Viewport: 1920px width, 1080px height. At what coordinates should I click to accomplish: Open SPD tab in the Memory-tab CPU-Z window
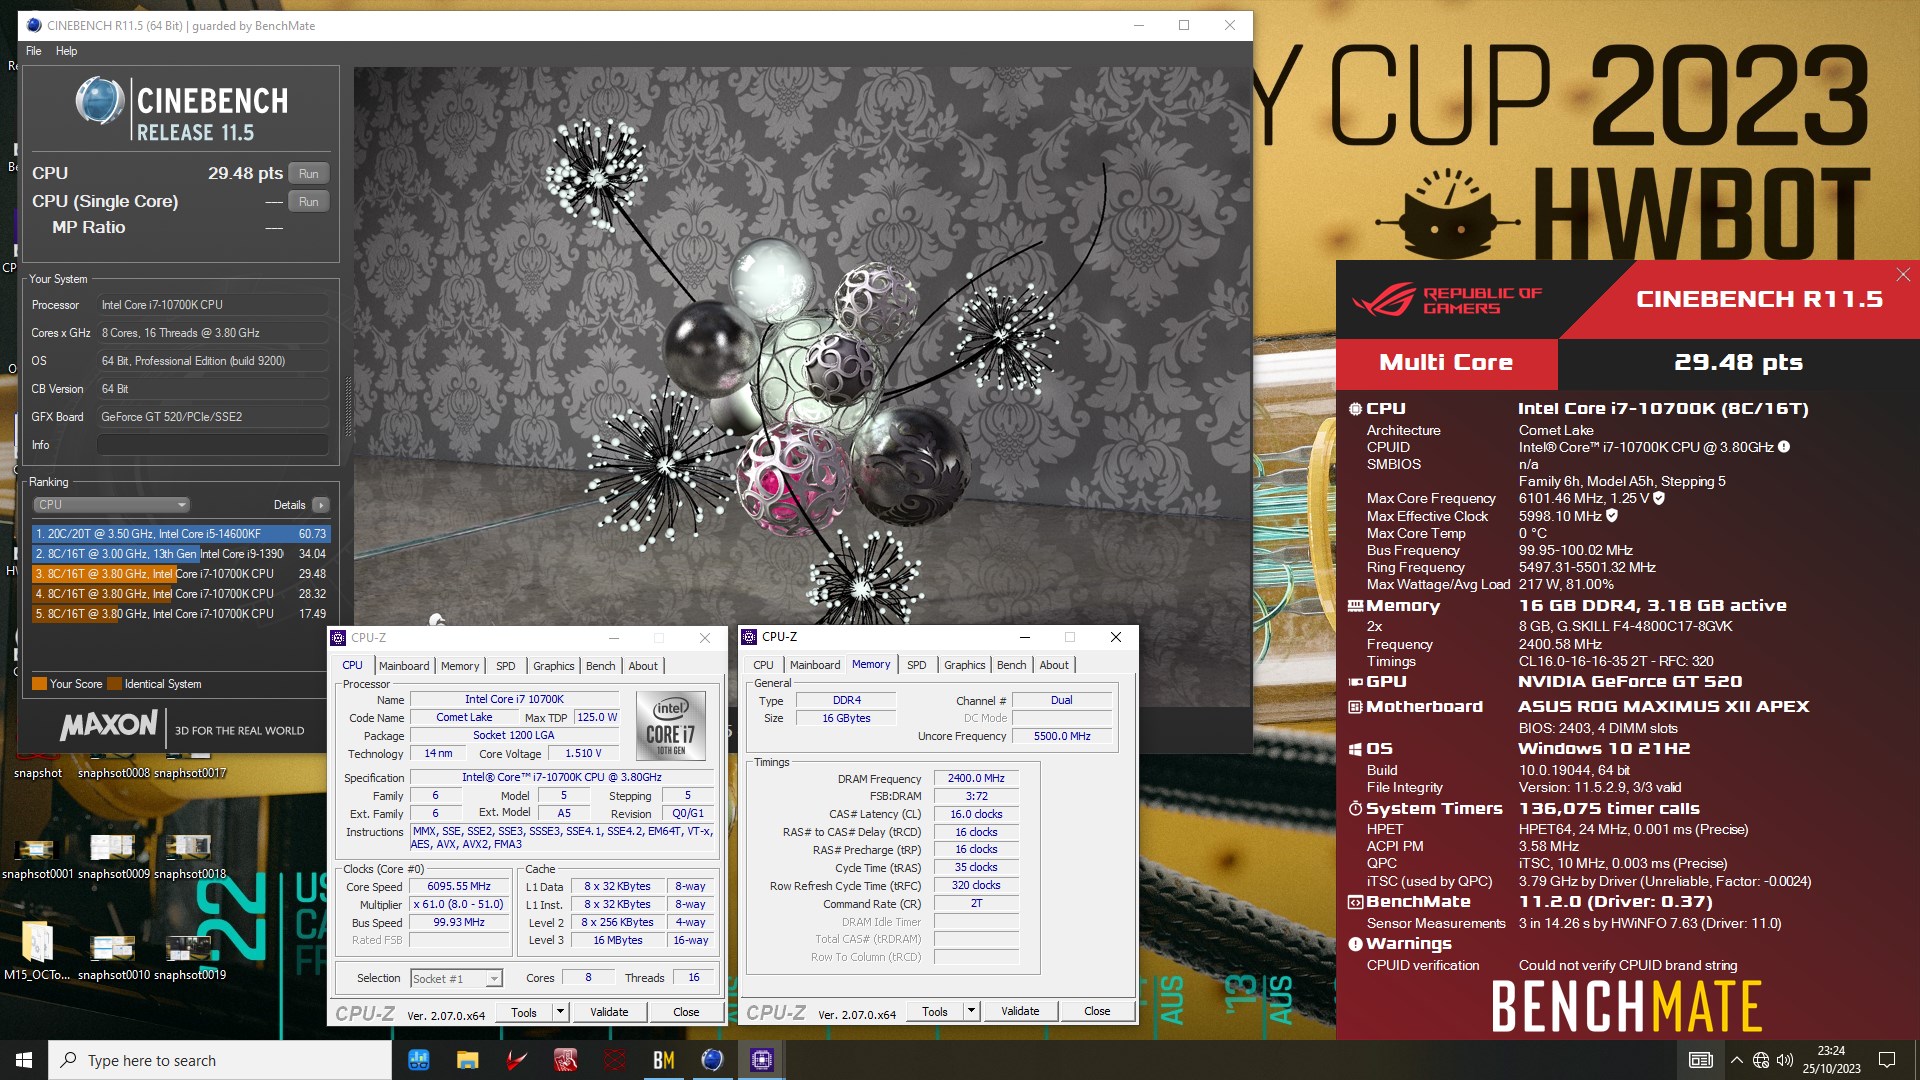(x=917, y=665)
